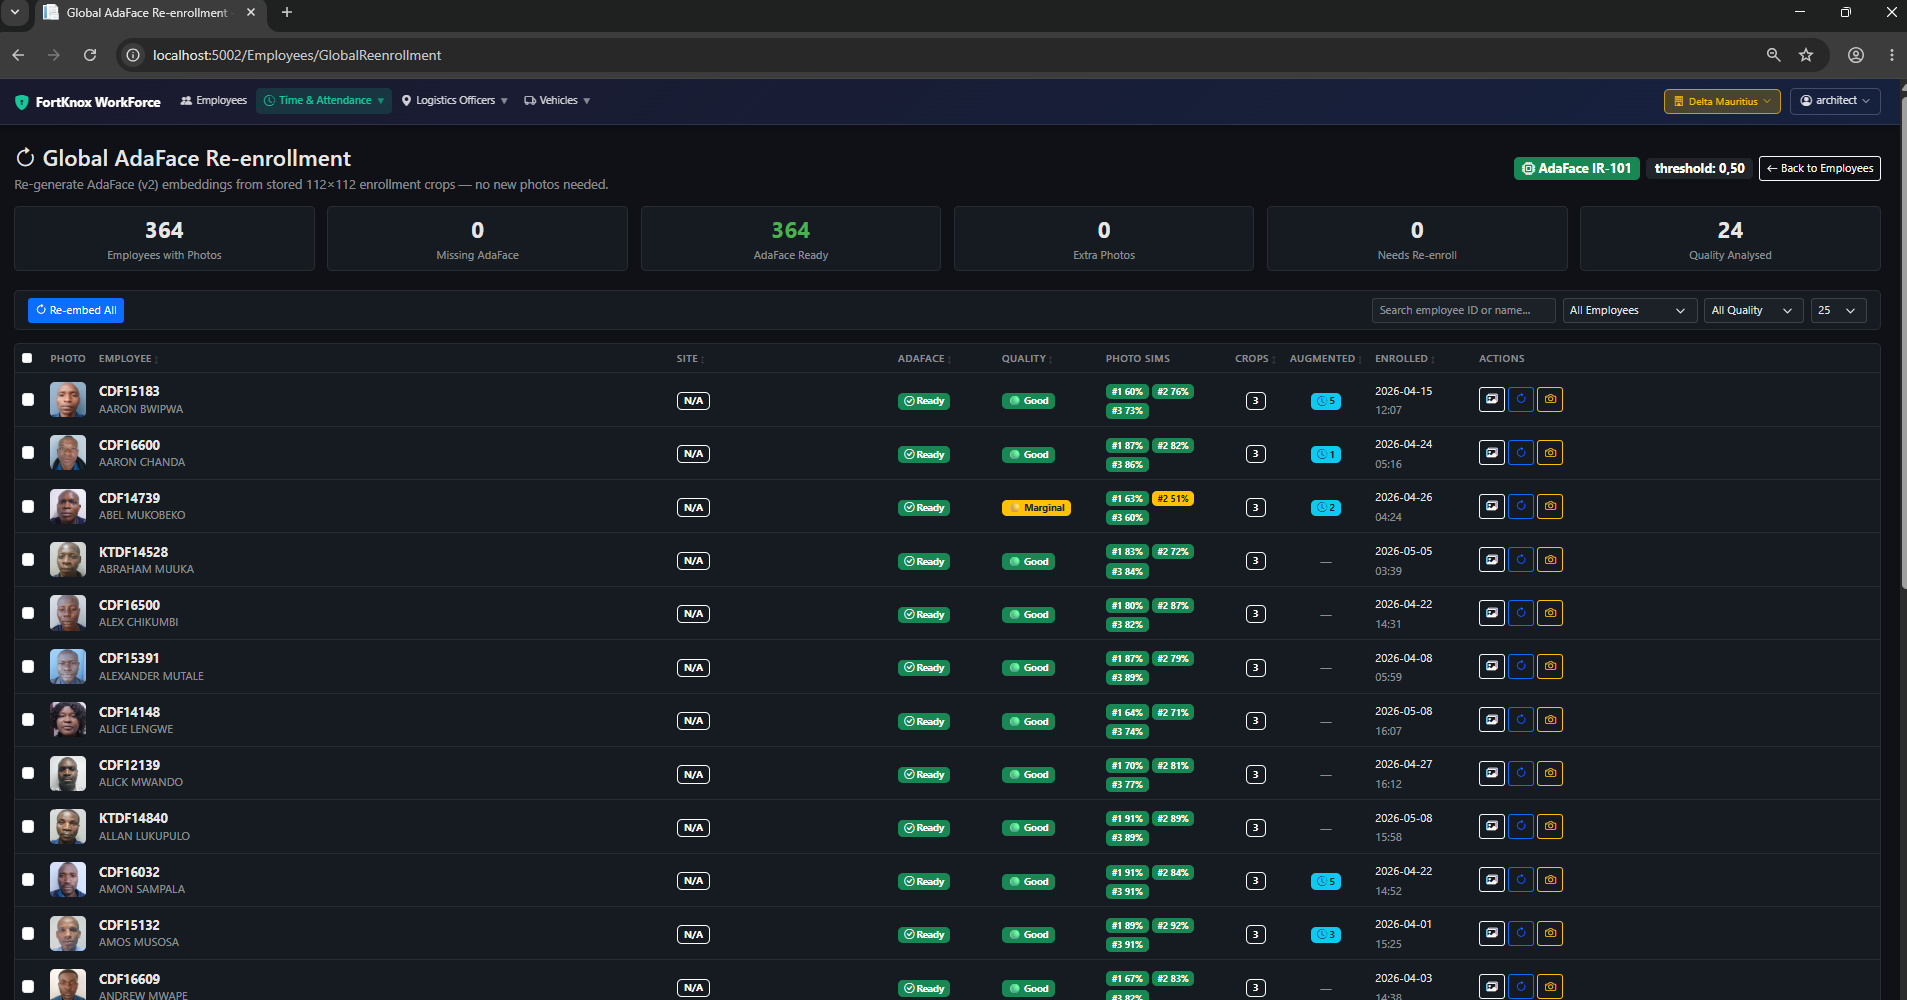Open the images gallery for ALICK MWANDO
Image resolution: width=1907 pixels, height=1000 pixels.
click(1491, 774)
